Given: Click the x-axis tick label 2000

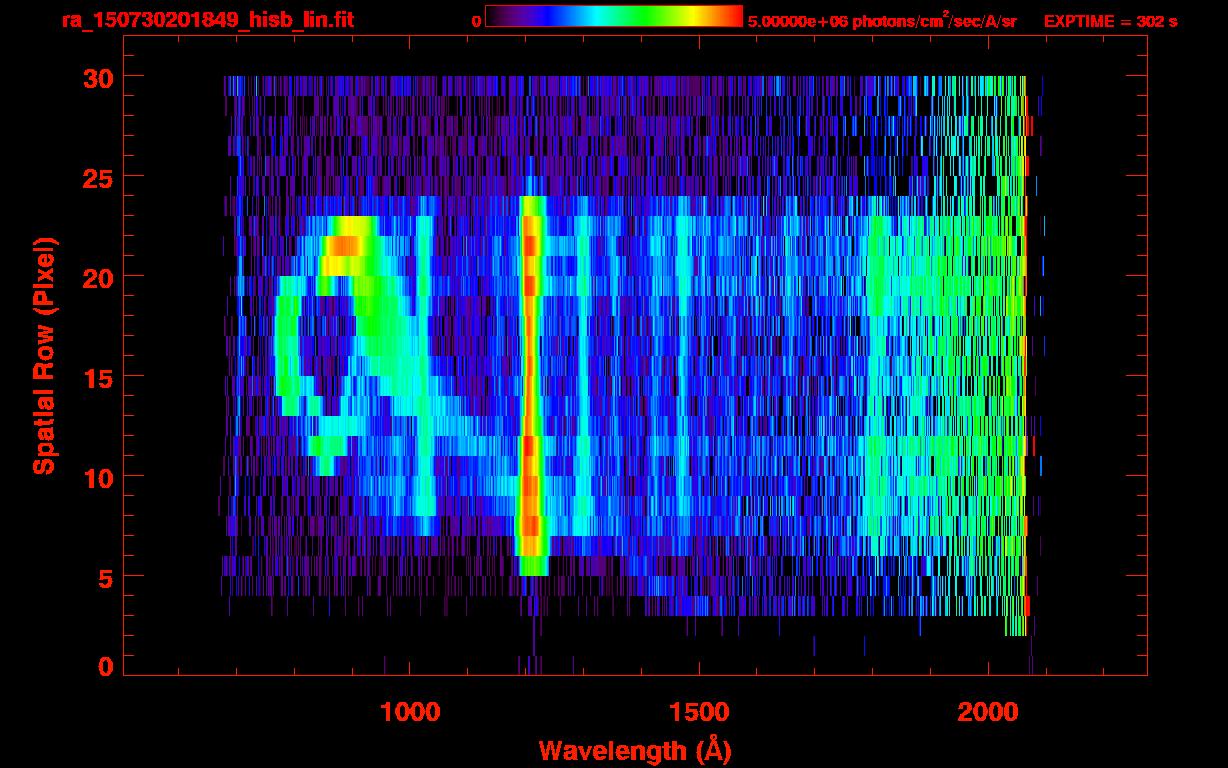Looking at the screenshot, I should pyautogui.click(x=988, y=711).
